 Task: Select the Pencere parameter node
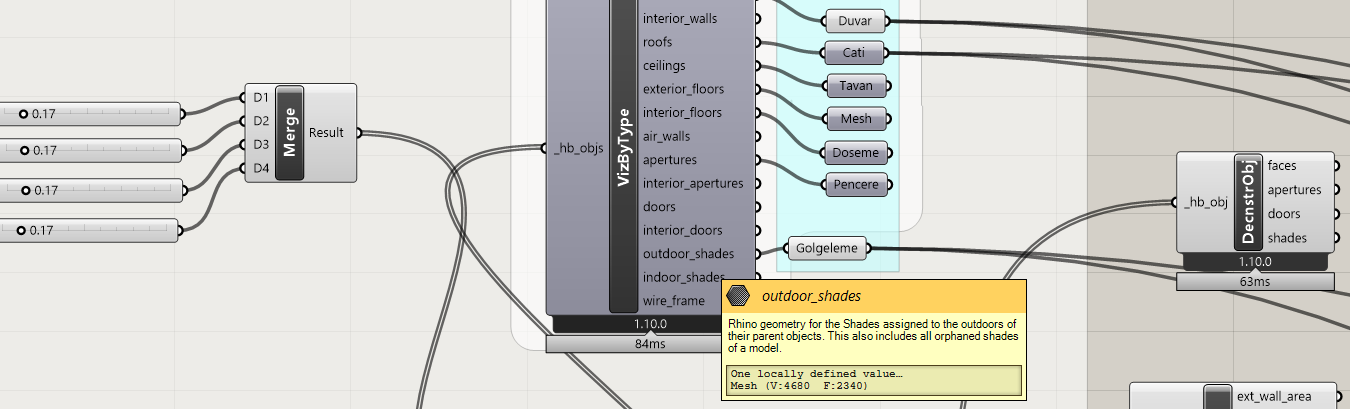(855, 185)
